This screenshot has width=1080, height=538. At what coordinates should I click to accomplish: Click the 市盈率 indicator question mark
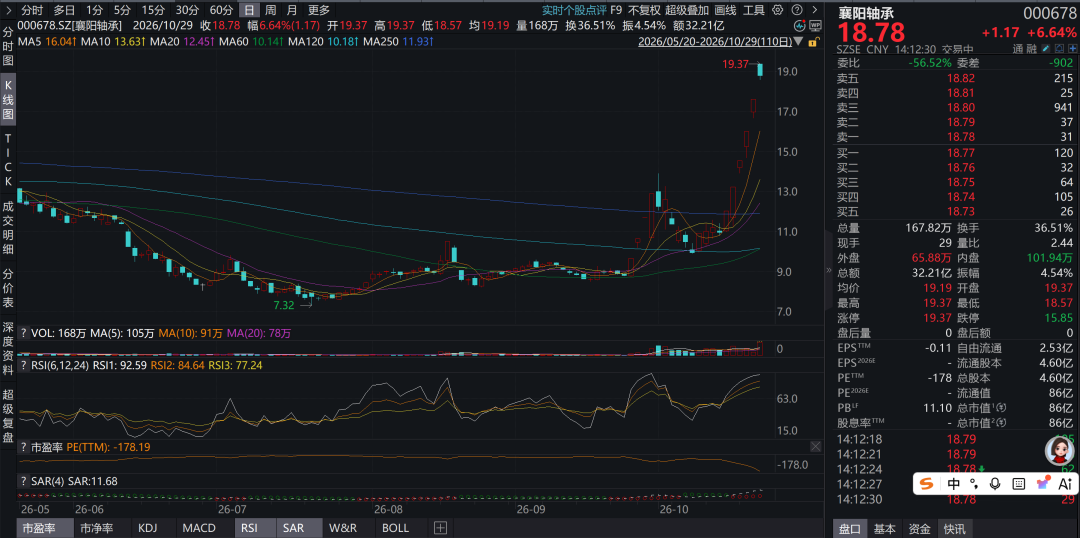pos(23,447)
